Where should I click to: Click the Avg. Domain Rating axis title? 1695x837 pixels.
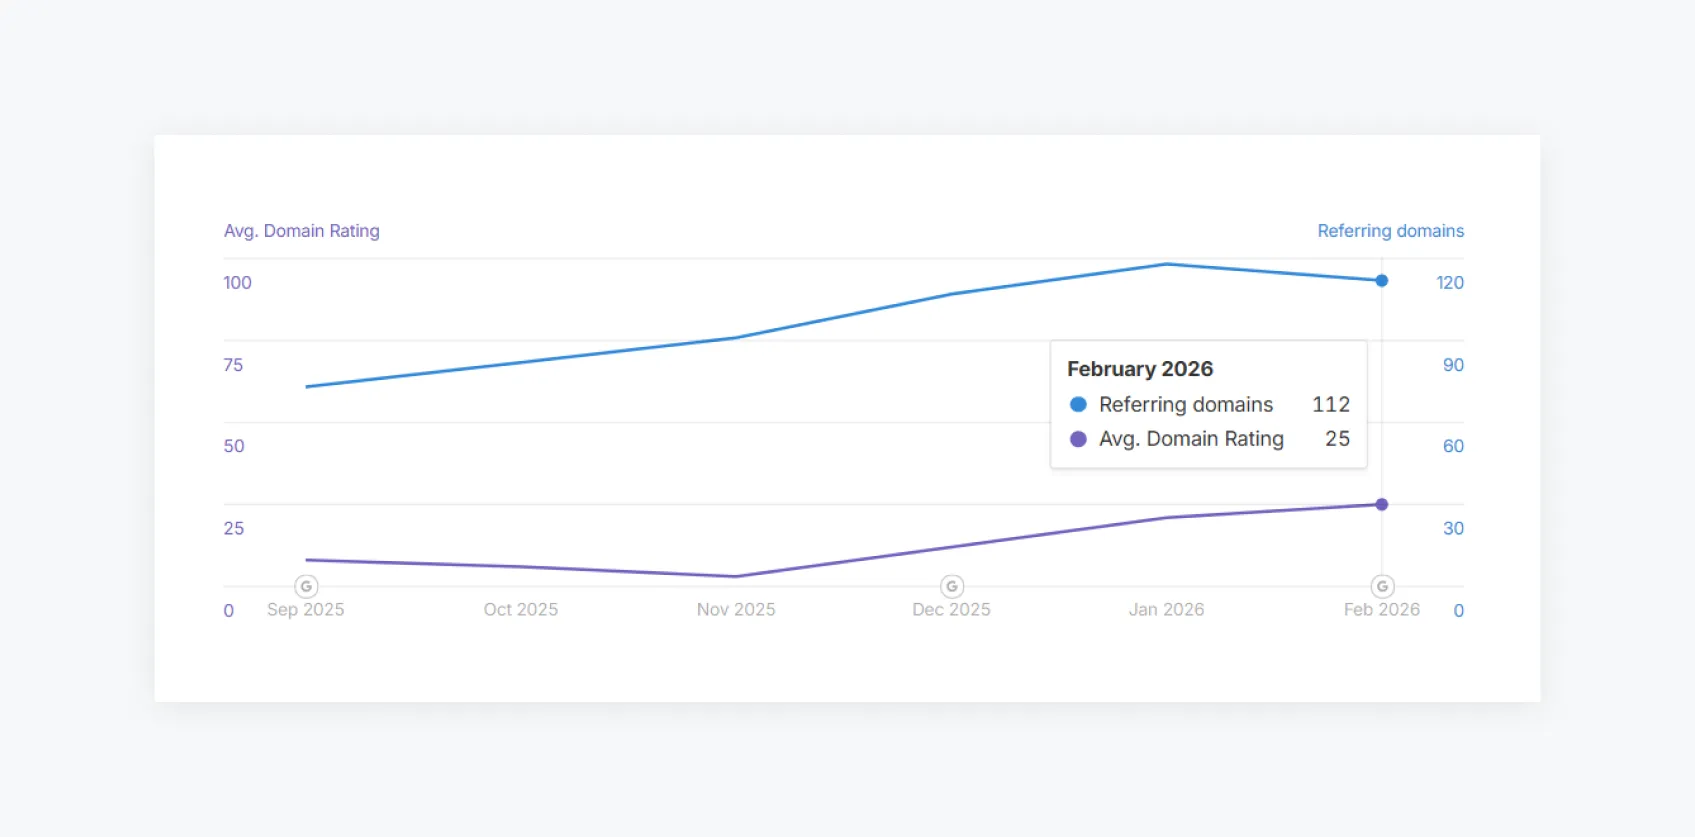[301, 231]
